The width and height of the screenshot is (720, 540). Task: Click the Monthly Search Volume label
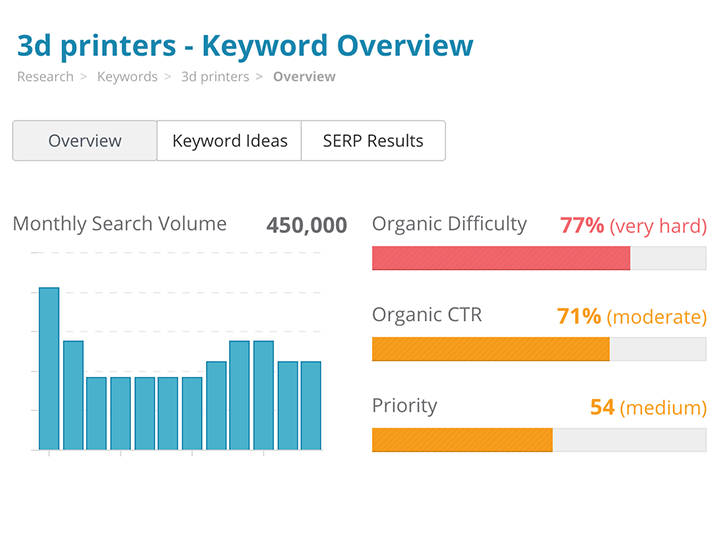point(120,224)
